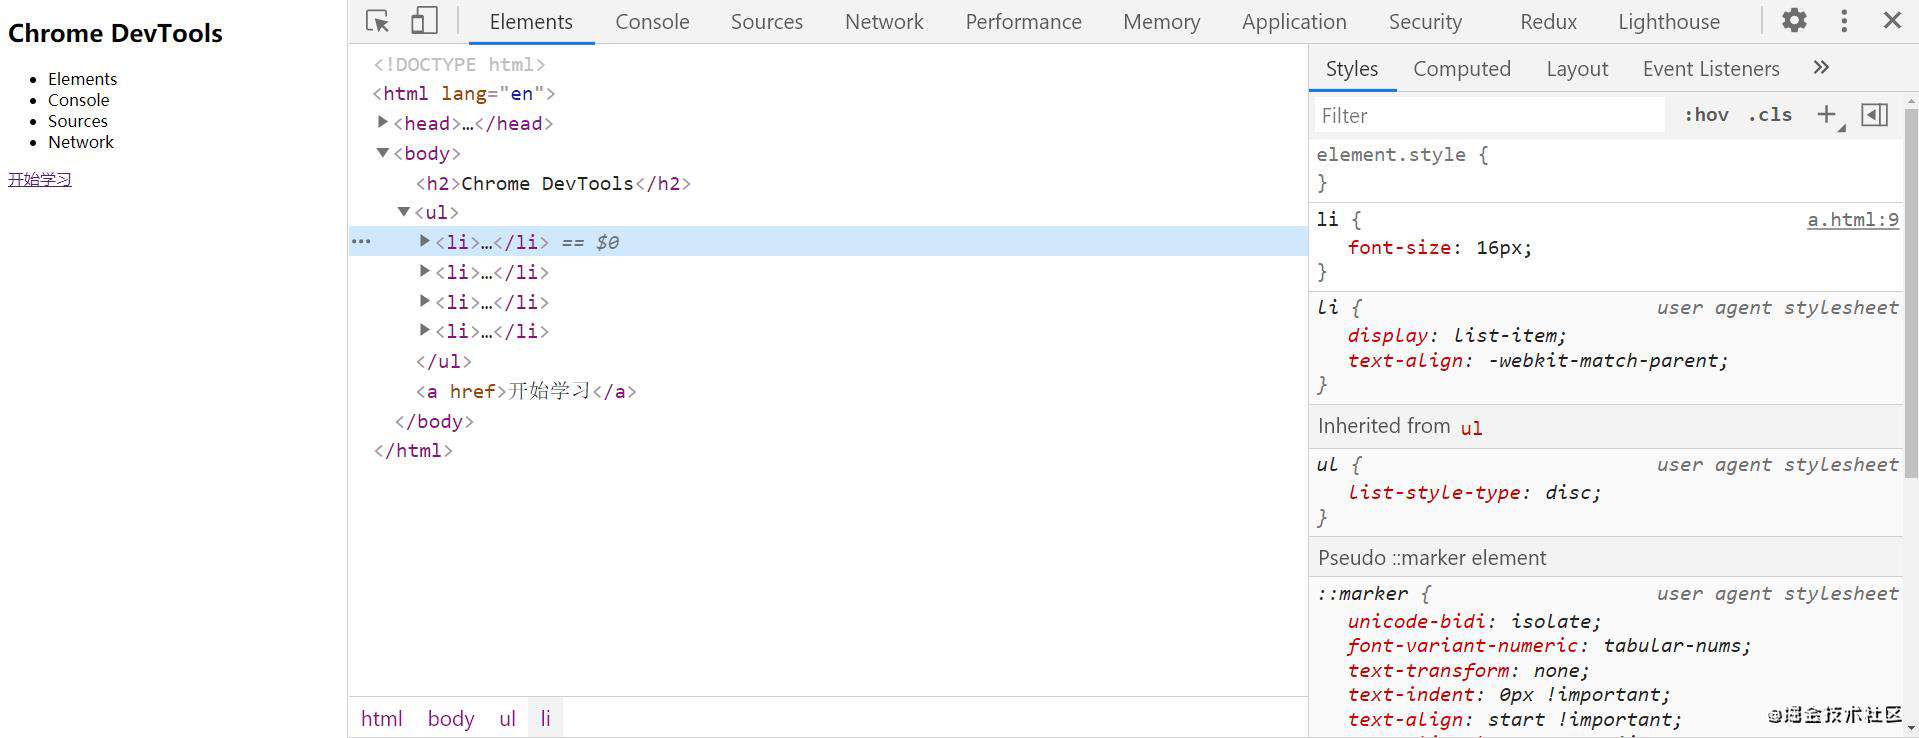Select the closing </ul> tag line

(x=444, y=361)
